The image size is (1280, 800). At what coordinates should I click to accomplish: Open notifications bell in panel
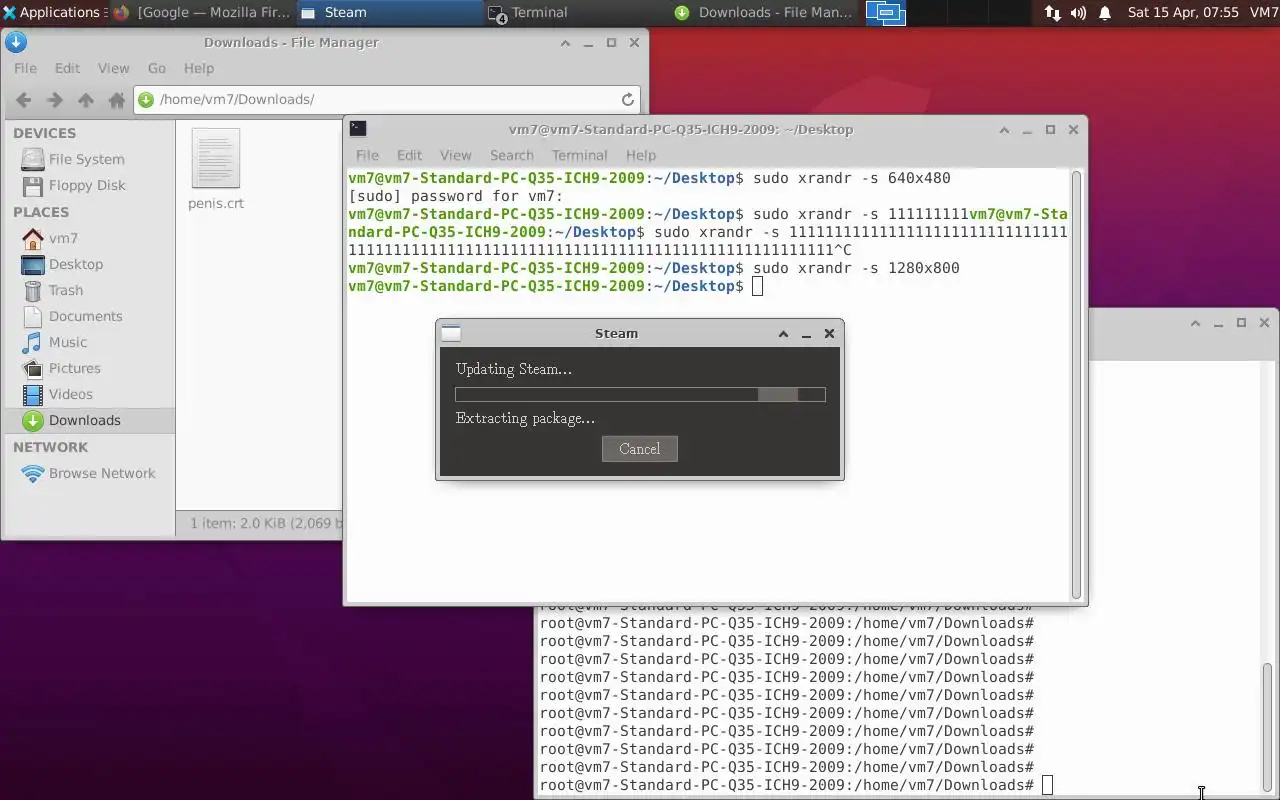pos(1105,13)
